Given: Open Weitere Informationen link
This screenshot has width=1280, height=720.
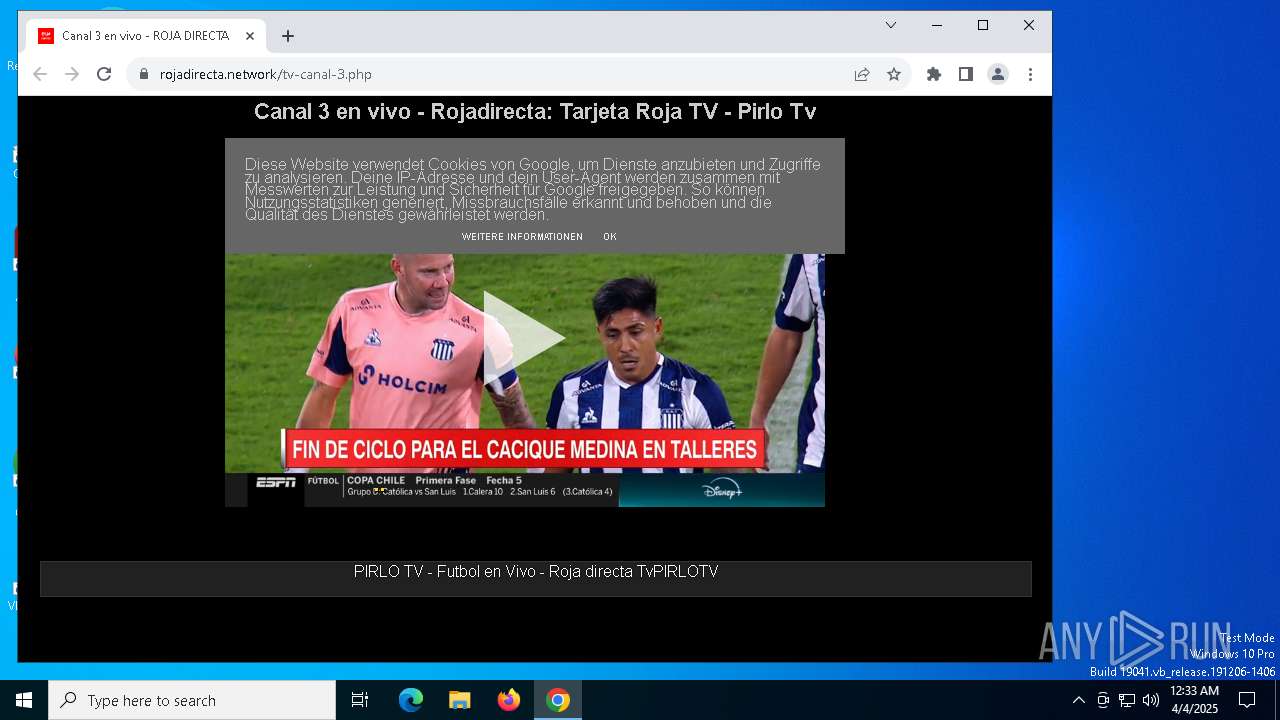Looking at the screenshot, I should pos(522,237).
